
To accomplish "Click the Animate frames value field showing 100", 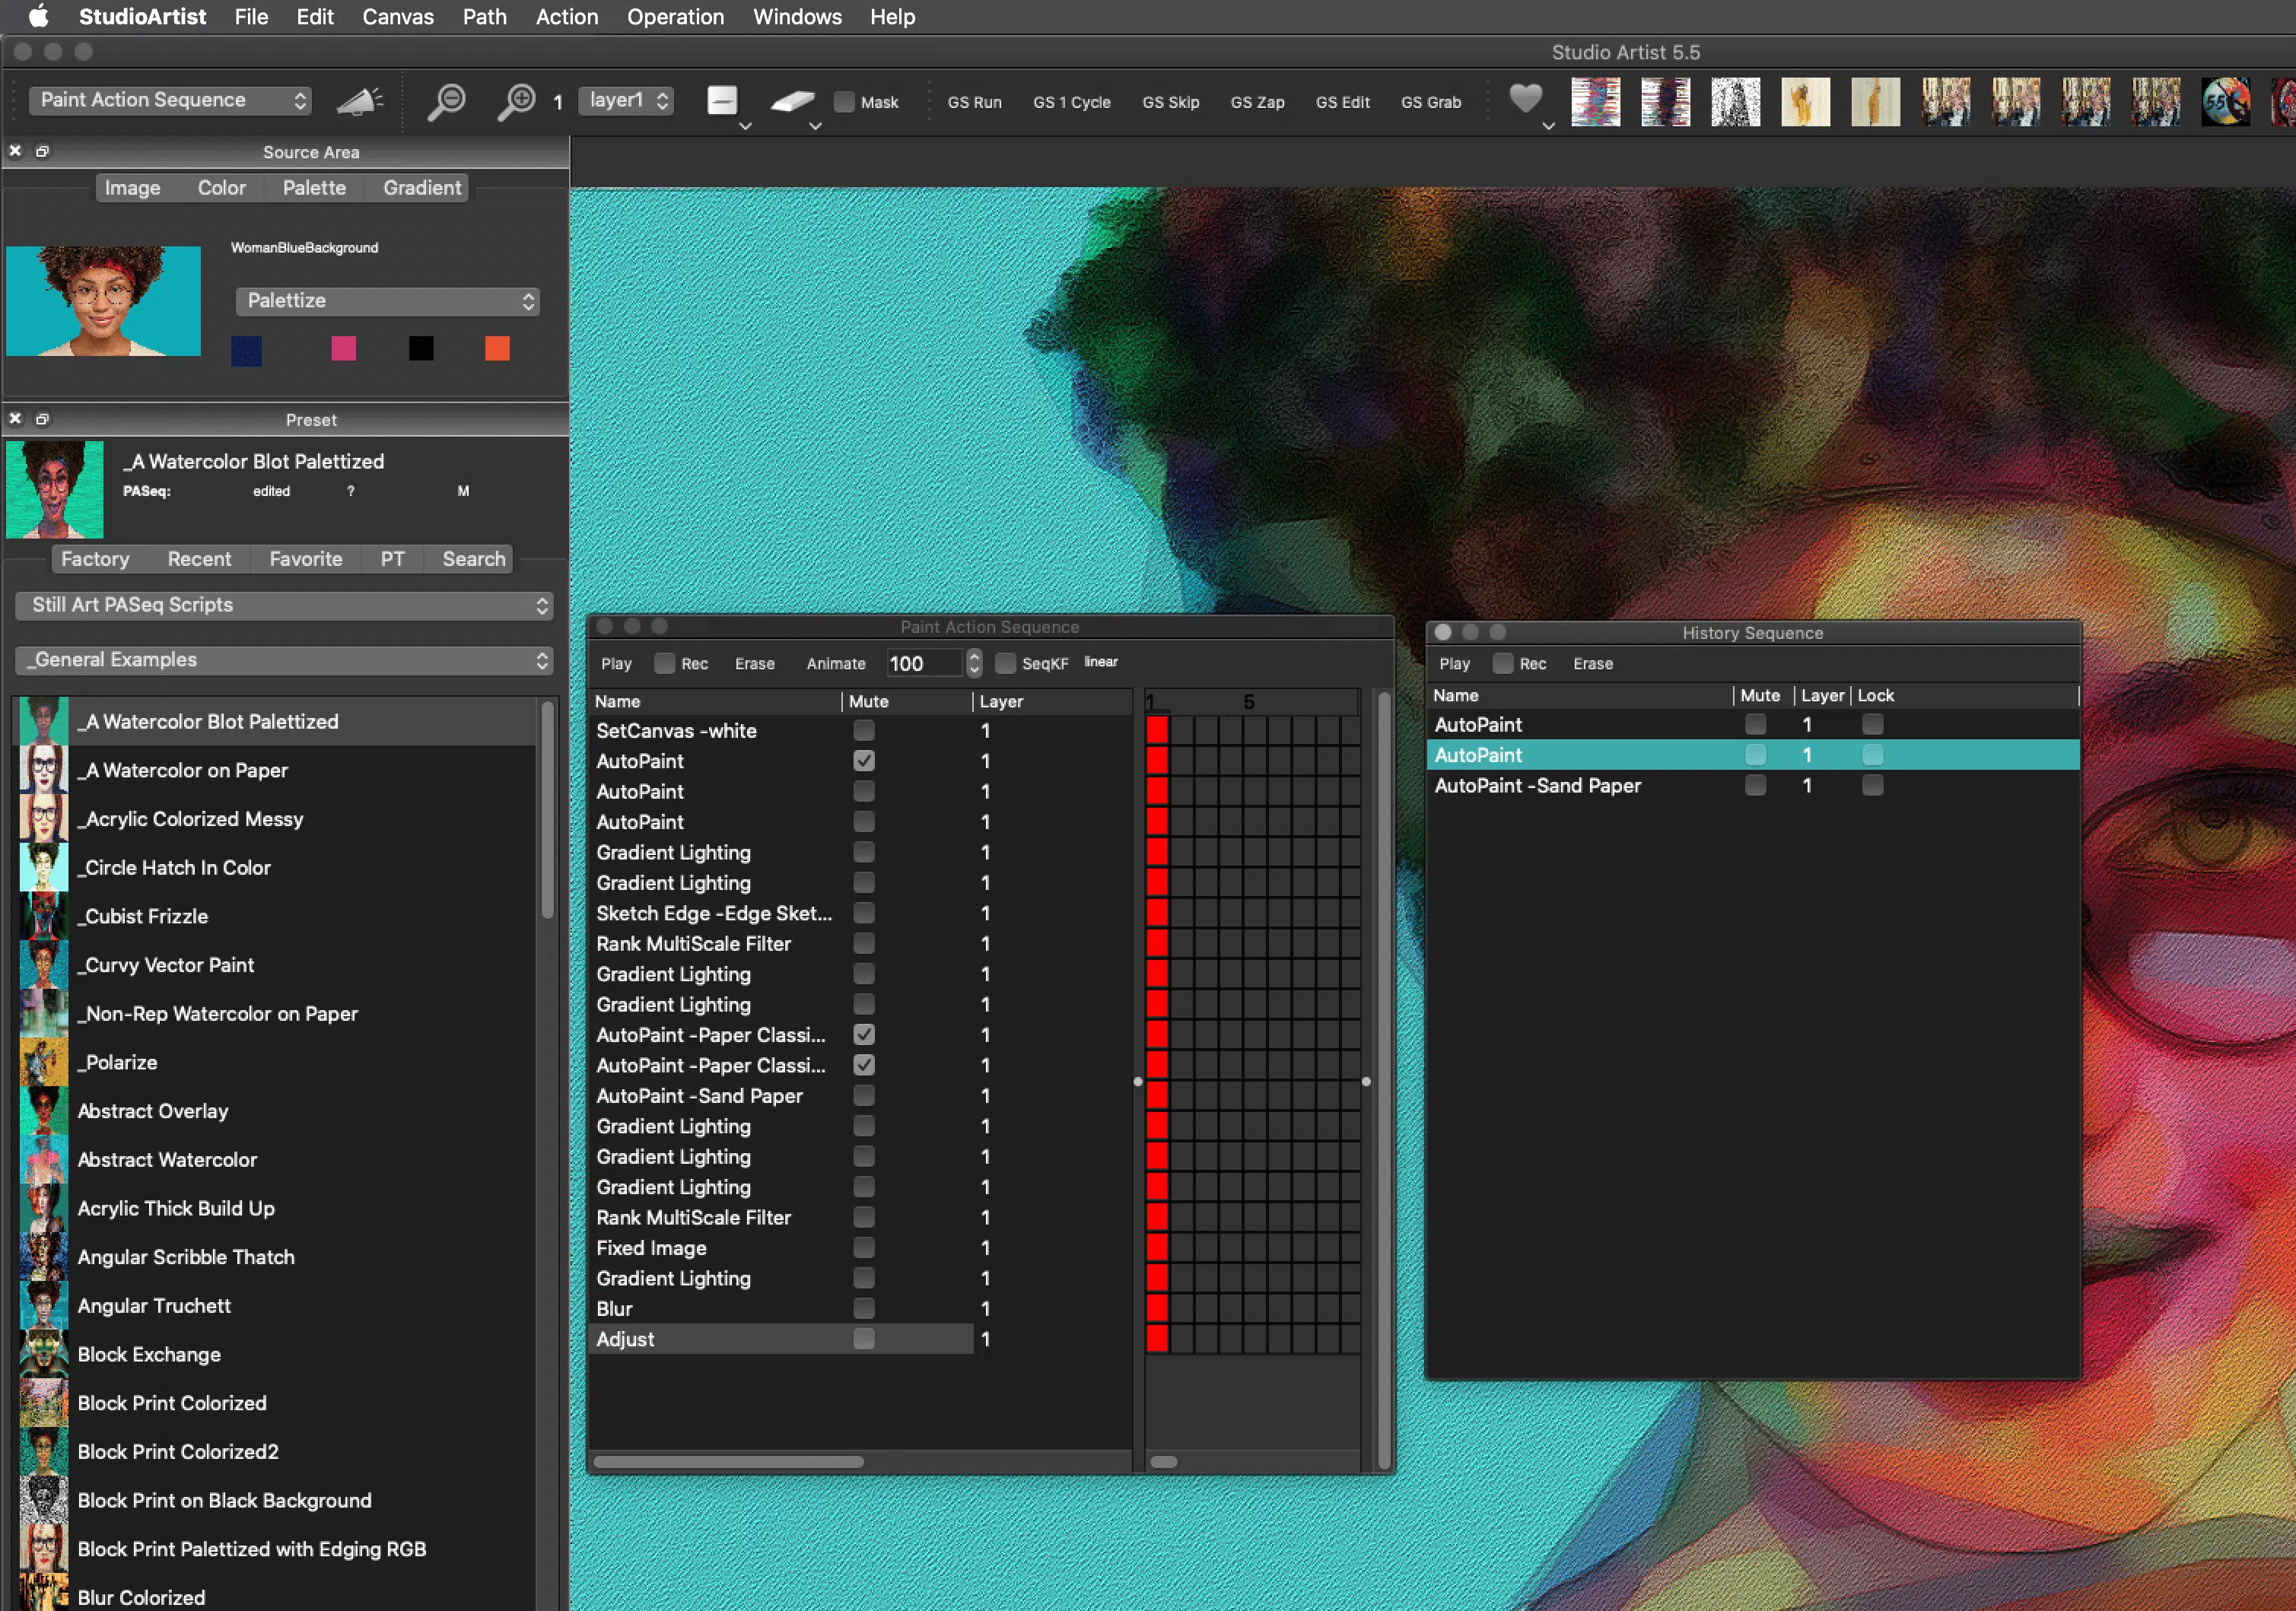I will (x=925, y=663).
